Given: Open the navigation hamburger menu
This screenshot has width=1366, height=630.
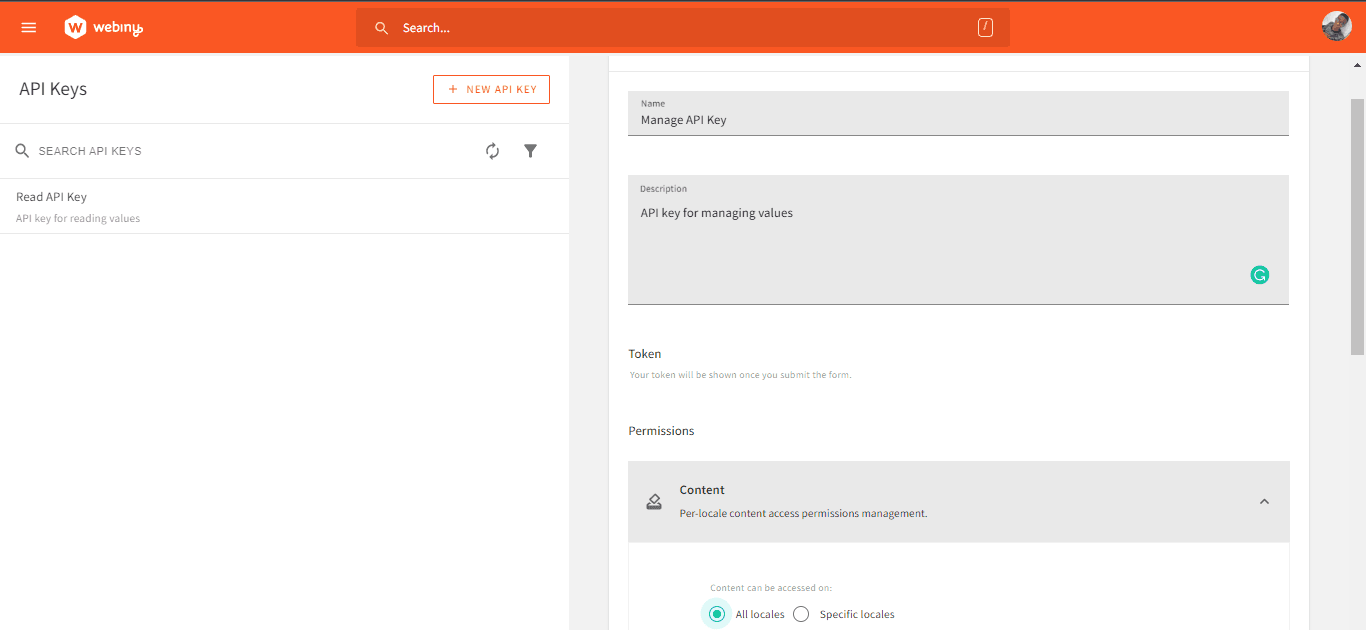Looking at the screenshot, I should (x=28, y=27).
